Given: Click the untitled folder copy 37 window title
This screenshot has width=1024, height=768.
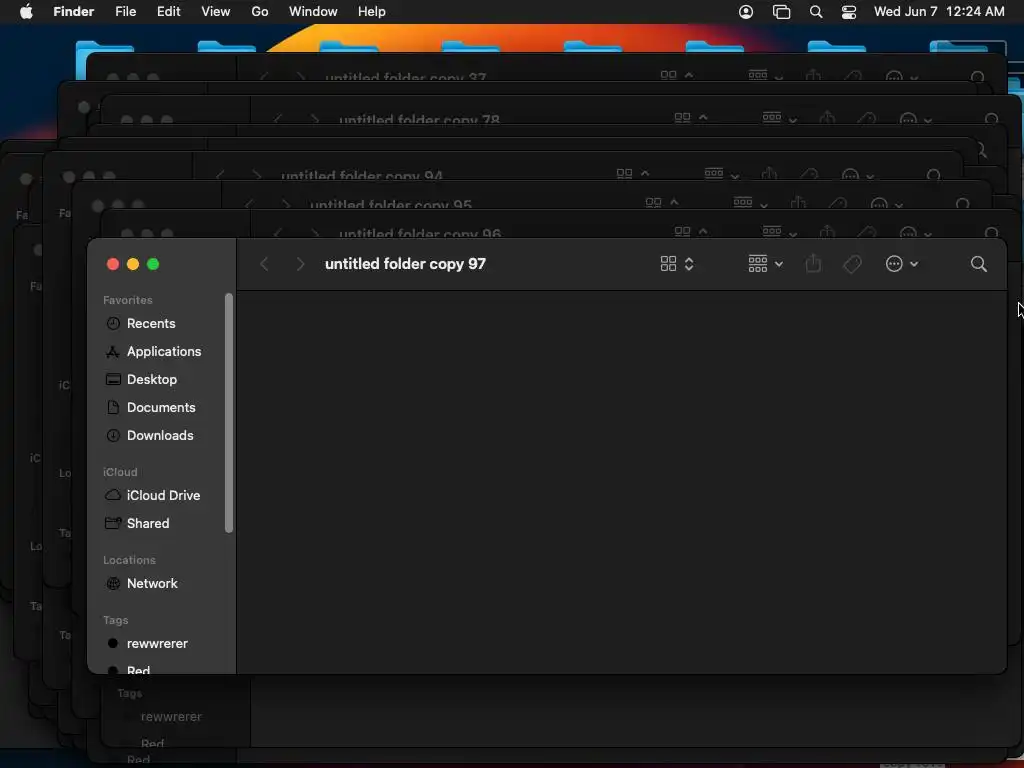Looking at the screenshot, I should 405,77.
